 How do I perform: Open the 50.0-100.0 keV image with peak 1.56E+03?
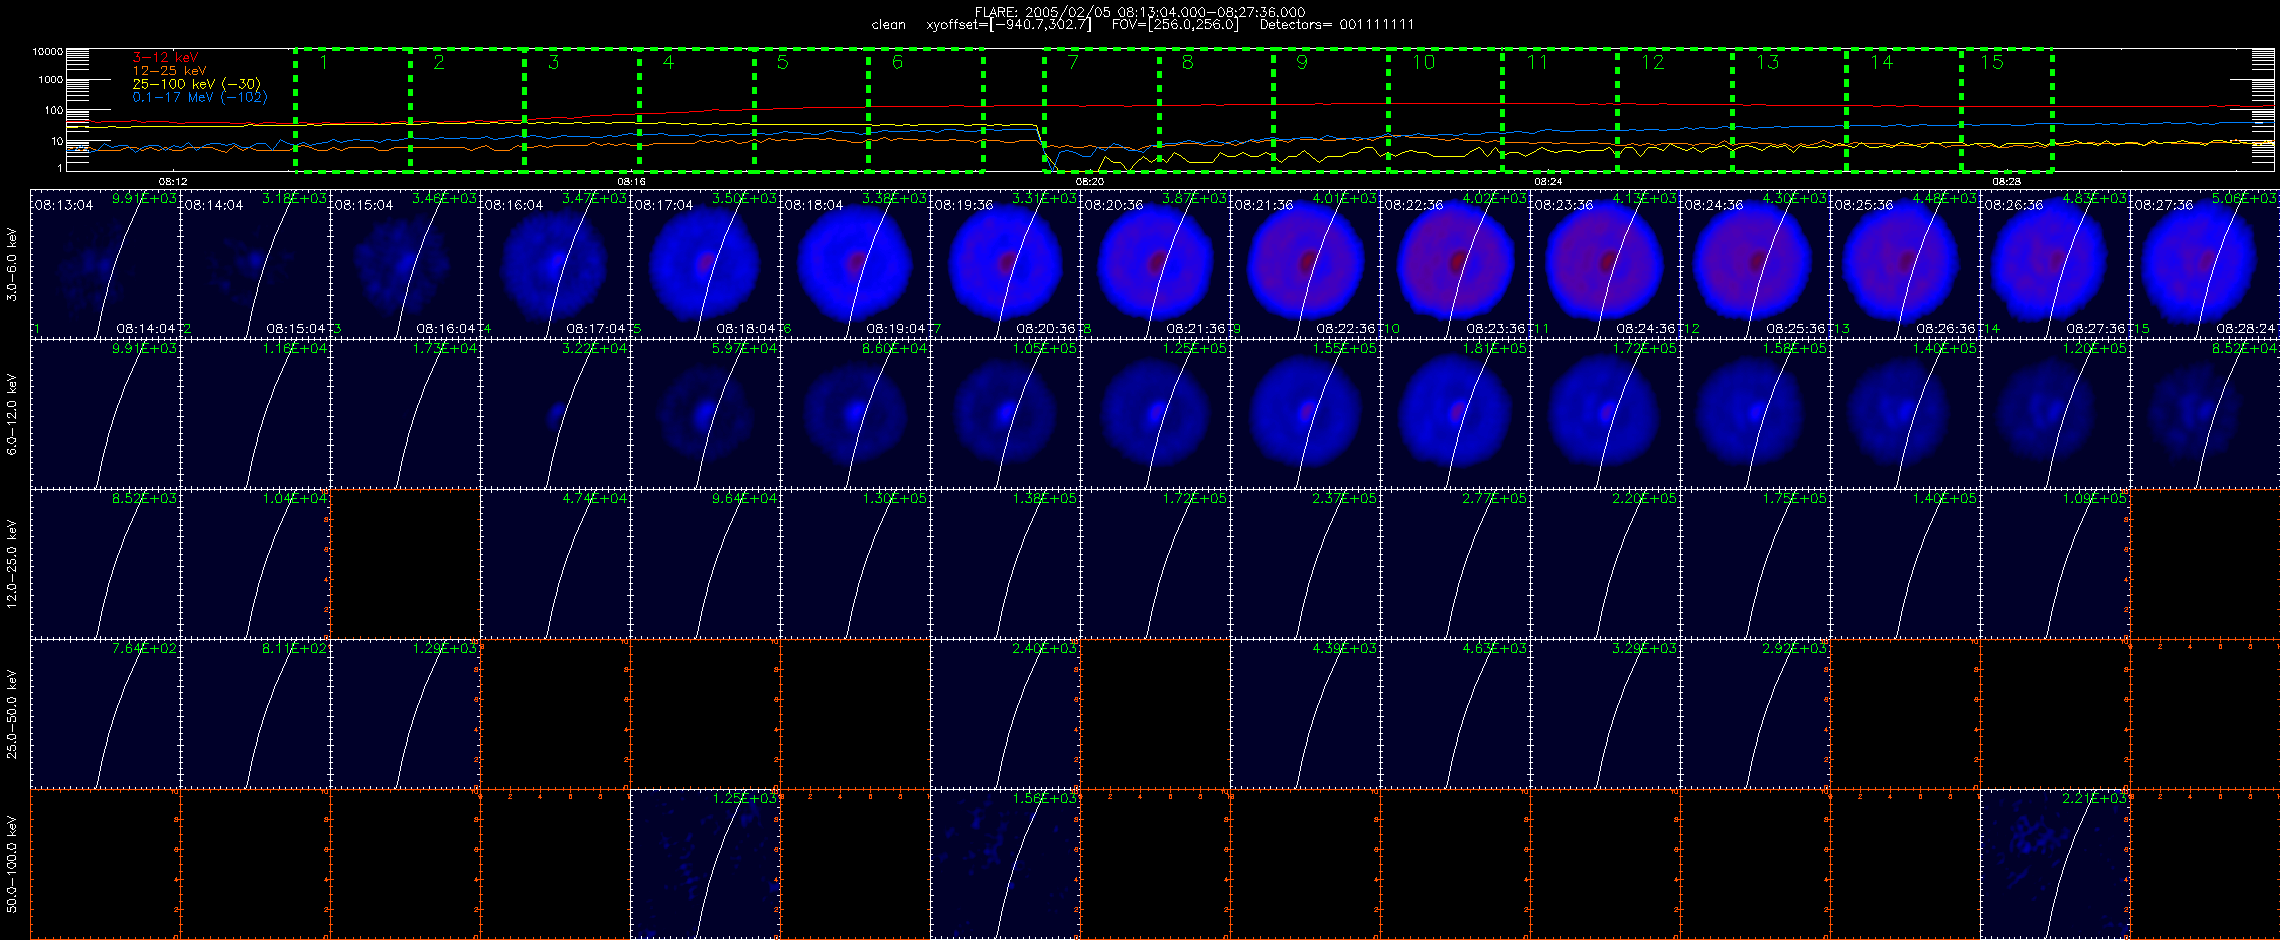click(1005, 864)
